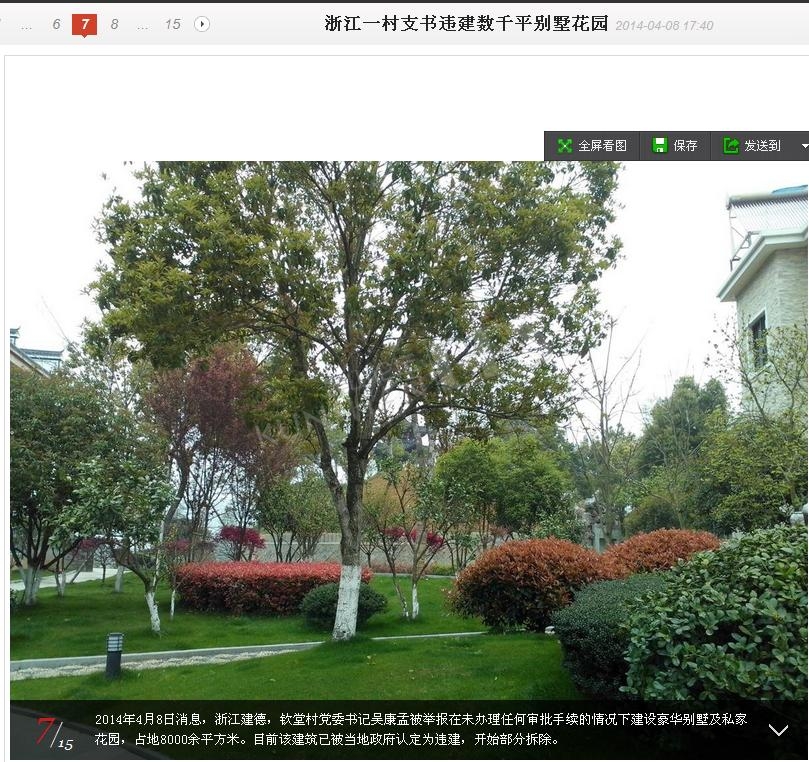The image size is (809, 762).
Task: Click the 7/15 image counter
Action: click(x=55, y=733)
